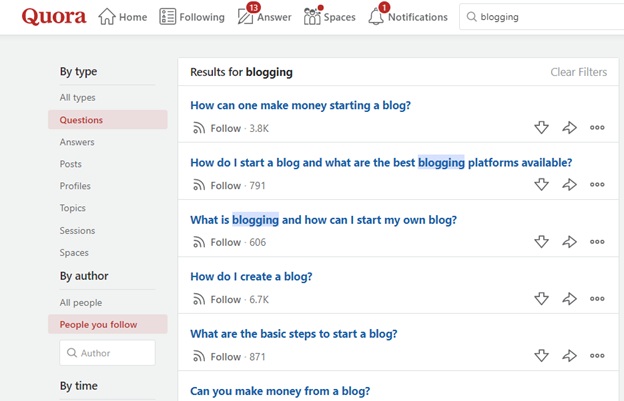Filter results by Answers type
The image size is (624, 401).
click(x=77, y=142)
